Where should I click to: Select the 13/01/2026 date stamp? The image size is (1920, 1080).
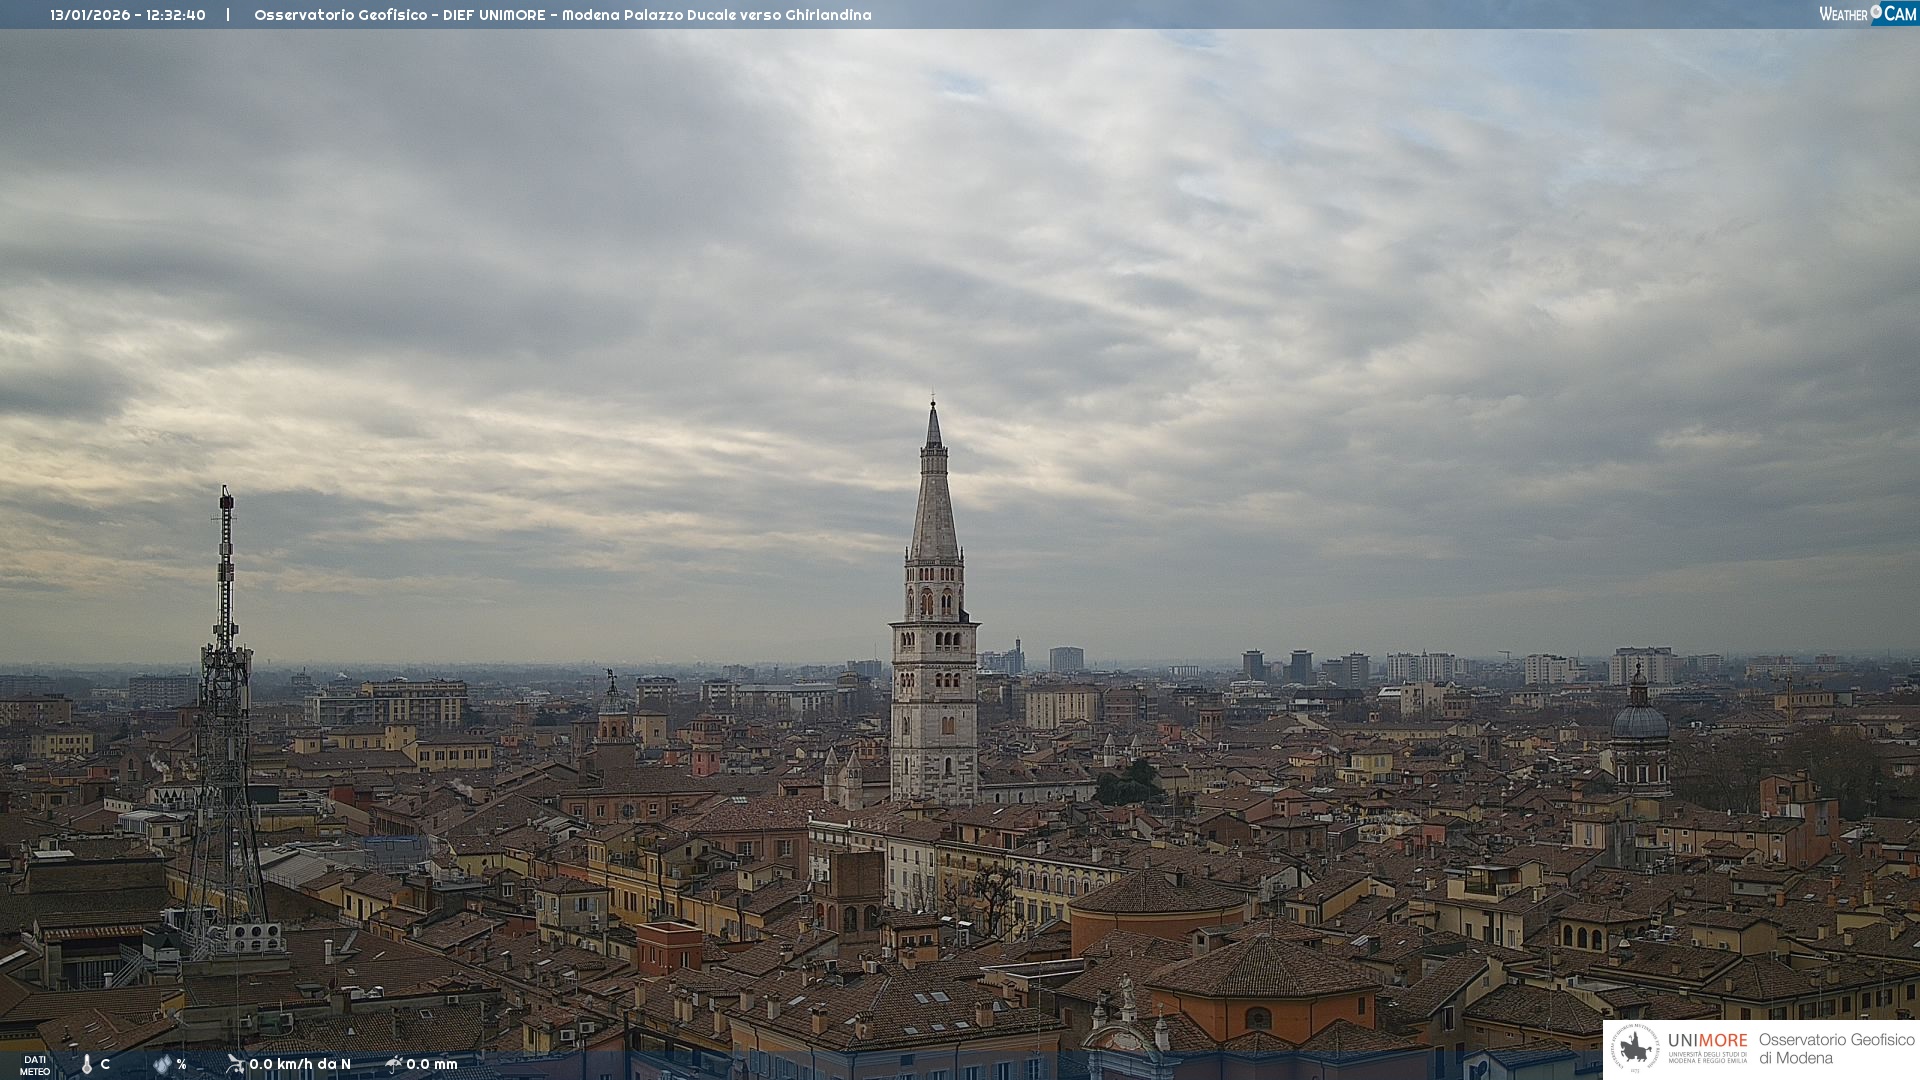point(91,15)
